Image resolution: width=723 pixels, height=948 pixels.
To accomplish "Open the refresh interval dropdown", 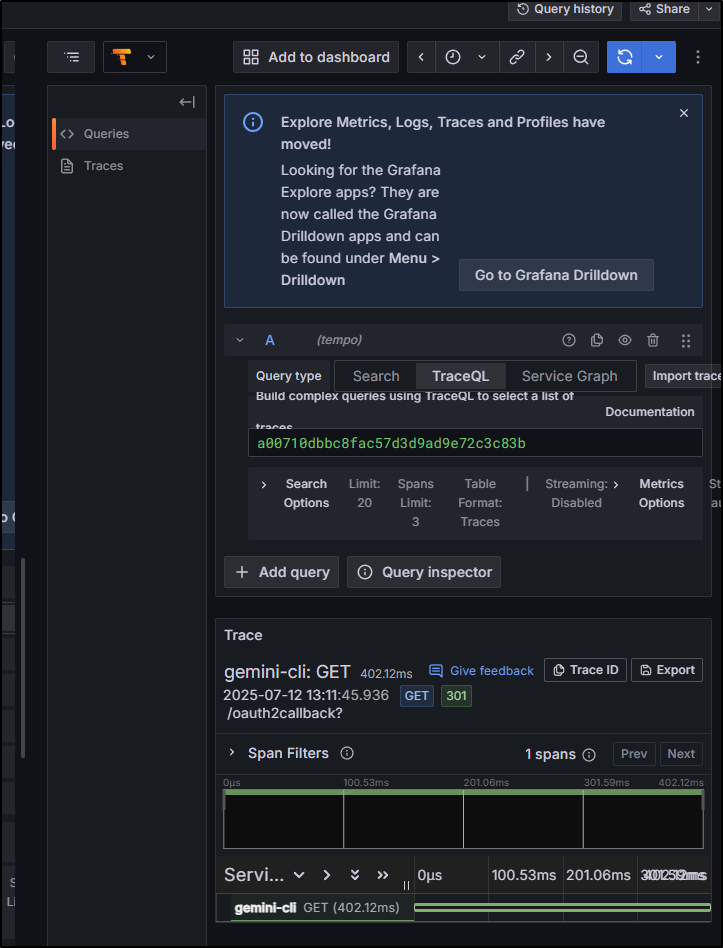I will (660, 57).
